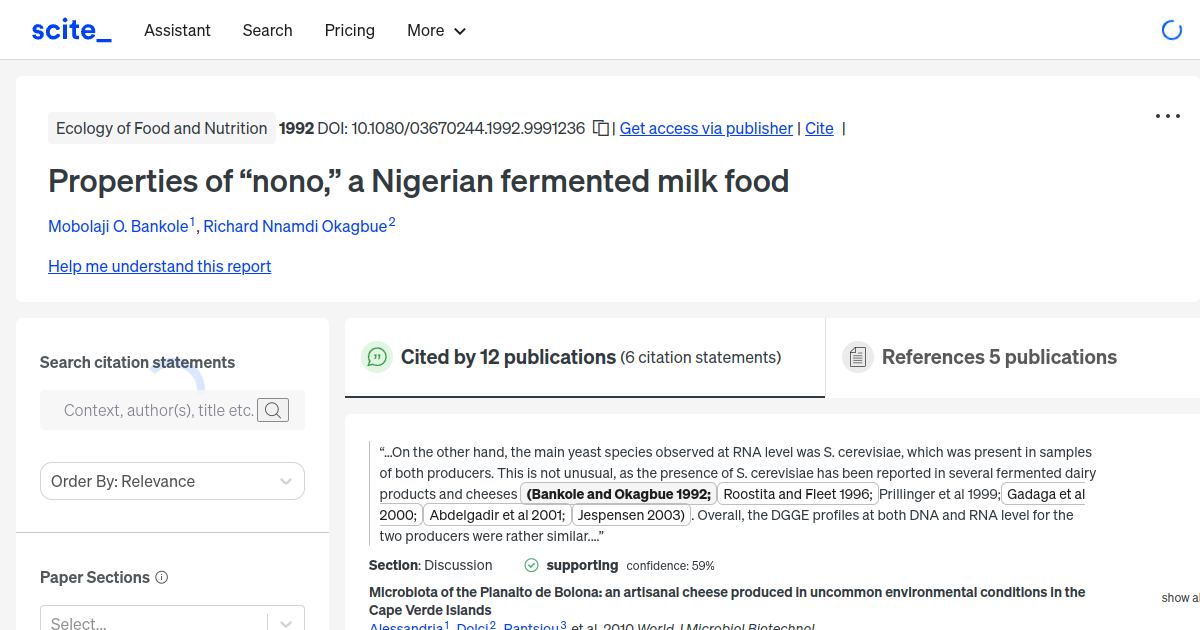Click the loading spinner in top right corner

coord(1171,30)
